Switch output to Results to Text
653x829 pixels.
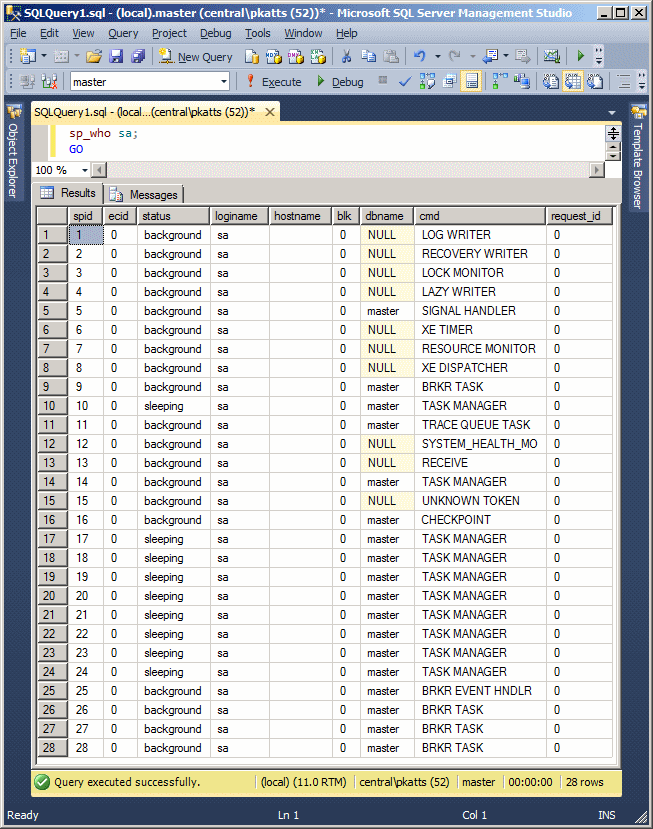(x=550, y=82)
